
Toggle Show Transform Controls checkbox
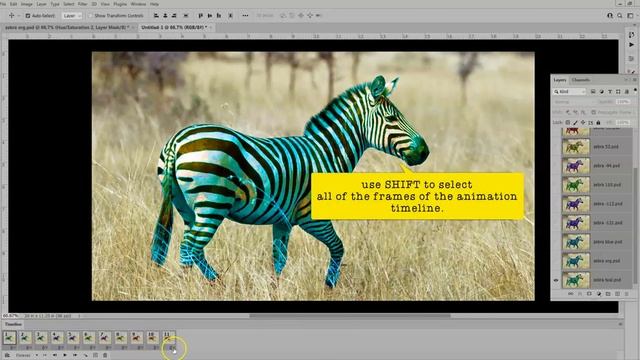tap(91, 16)
